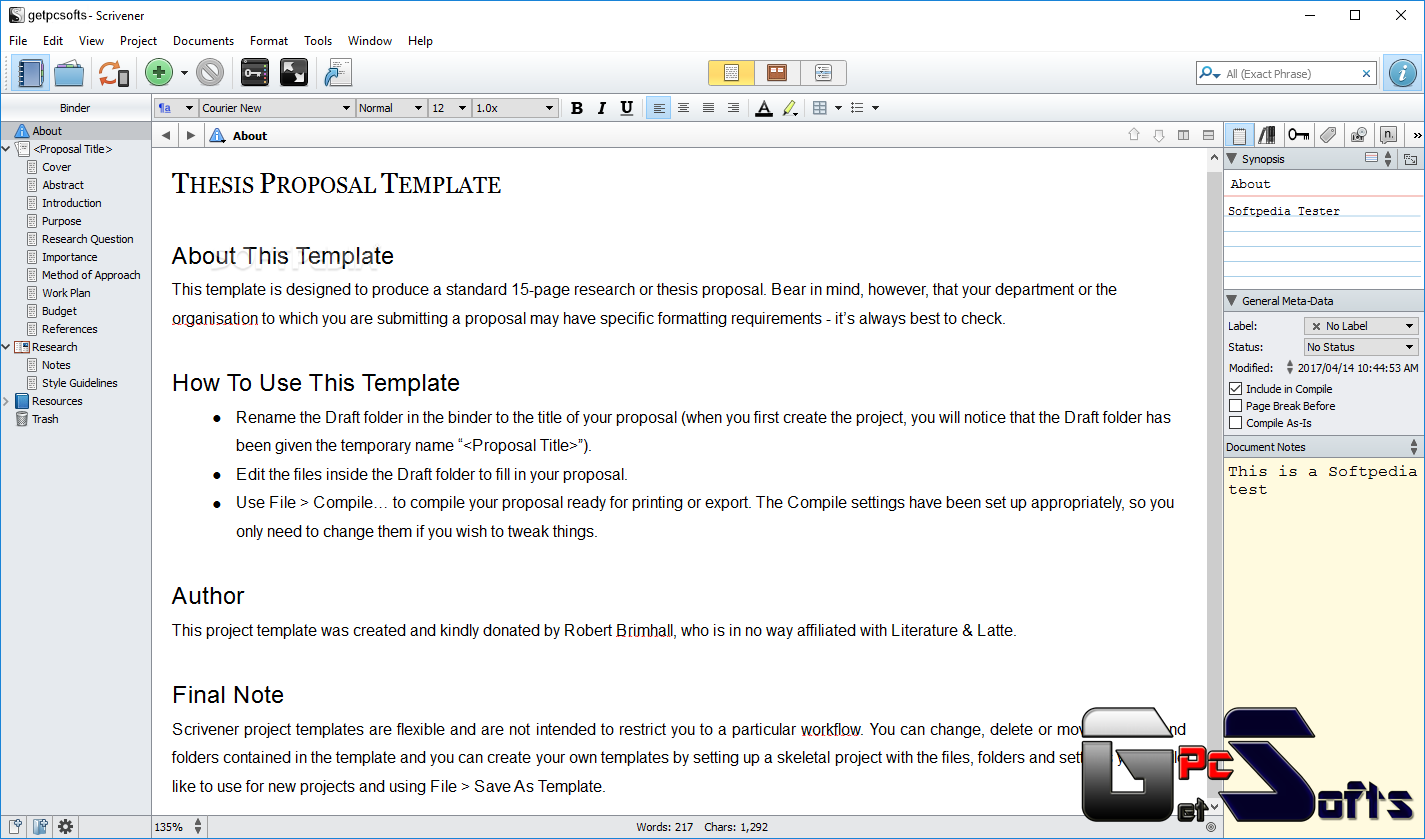Click the Sync with mobile devices icon
The image size is (1425, 839).
pos(113,73)
